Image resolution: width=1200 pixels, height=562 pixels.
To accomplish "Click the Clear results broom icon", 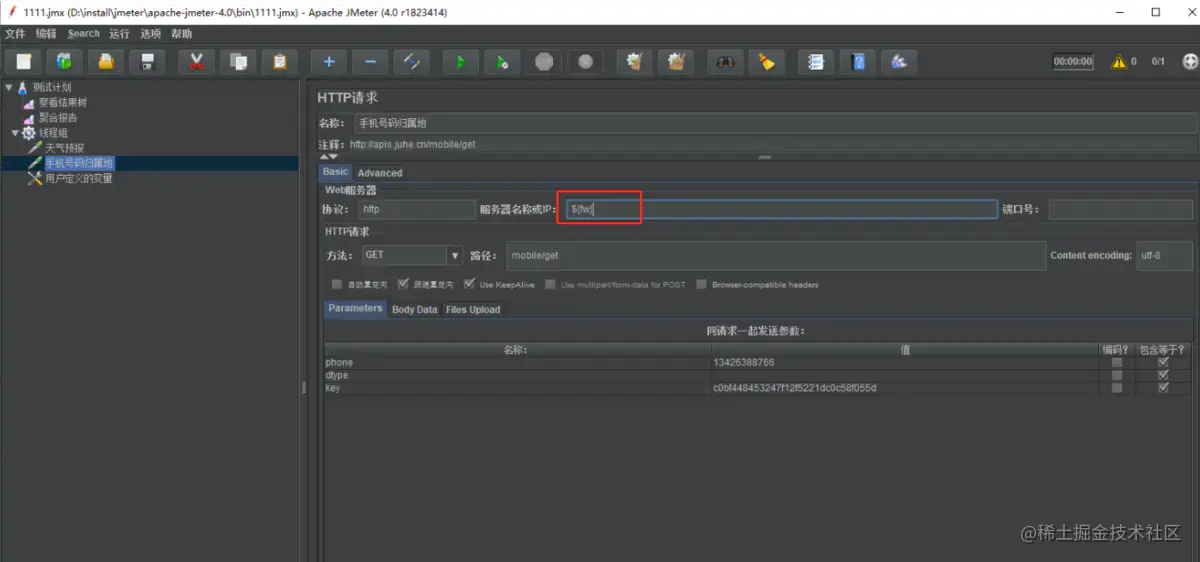I will (634, 62).
